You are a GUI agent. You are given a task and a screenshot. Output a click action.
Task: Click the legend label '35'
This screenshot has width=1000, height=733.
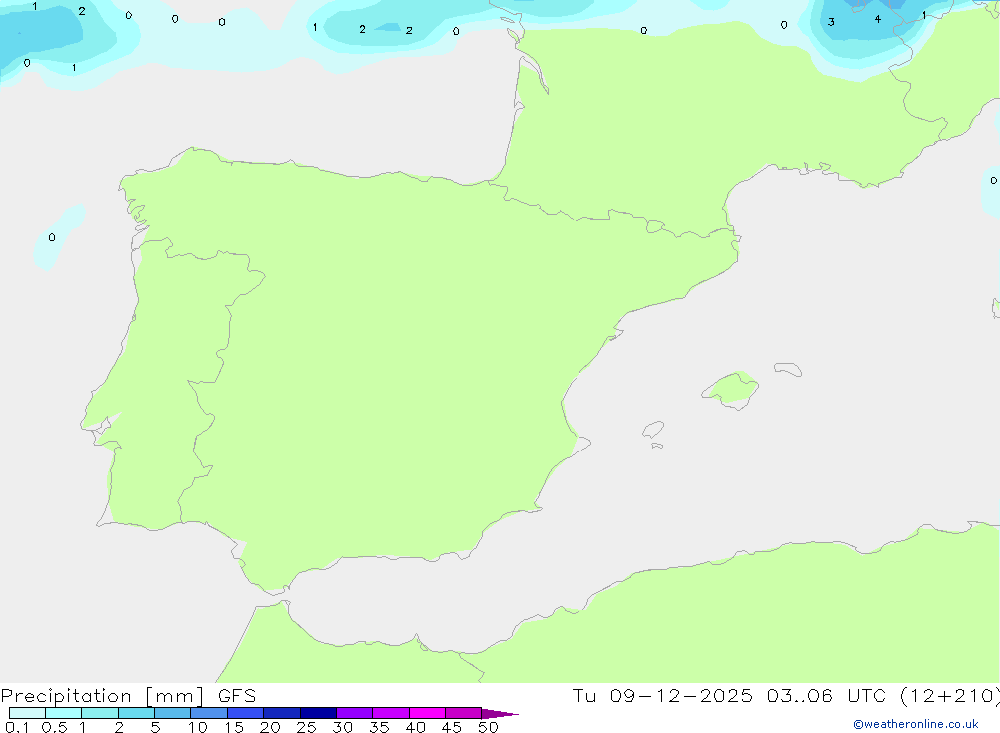tap(379, 727)
